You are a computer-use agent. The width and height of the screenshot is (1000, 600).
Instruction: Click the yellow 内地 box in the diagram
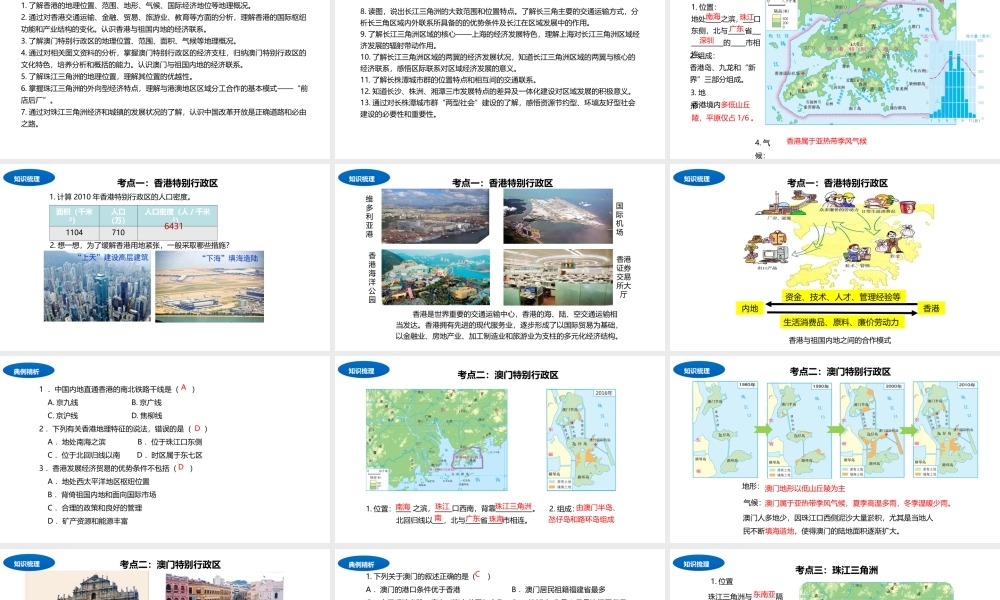(x=749, y=308)
